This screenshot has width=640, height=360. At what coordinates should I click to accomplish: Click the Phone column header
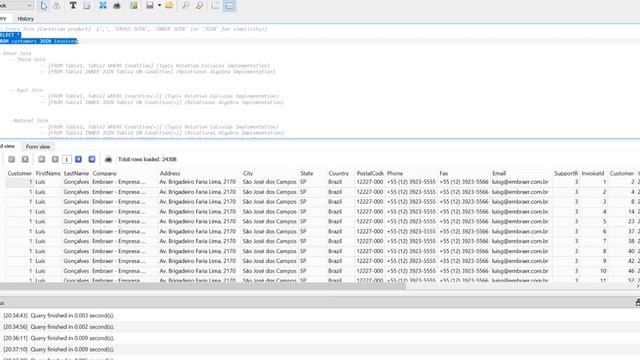pyautogui.click(x=412, y=173)
